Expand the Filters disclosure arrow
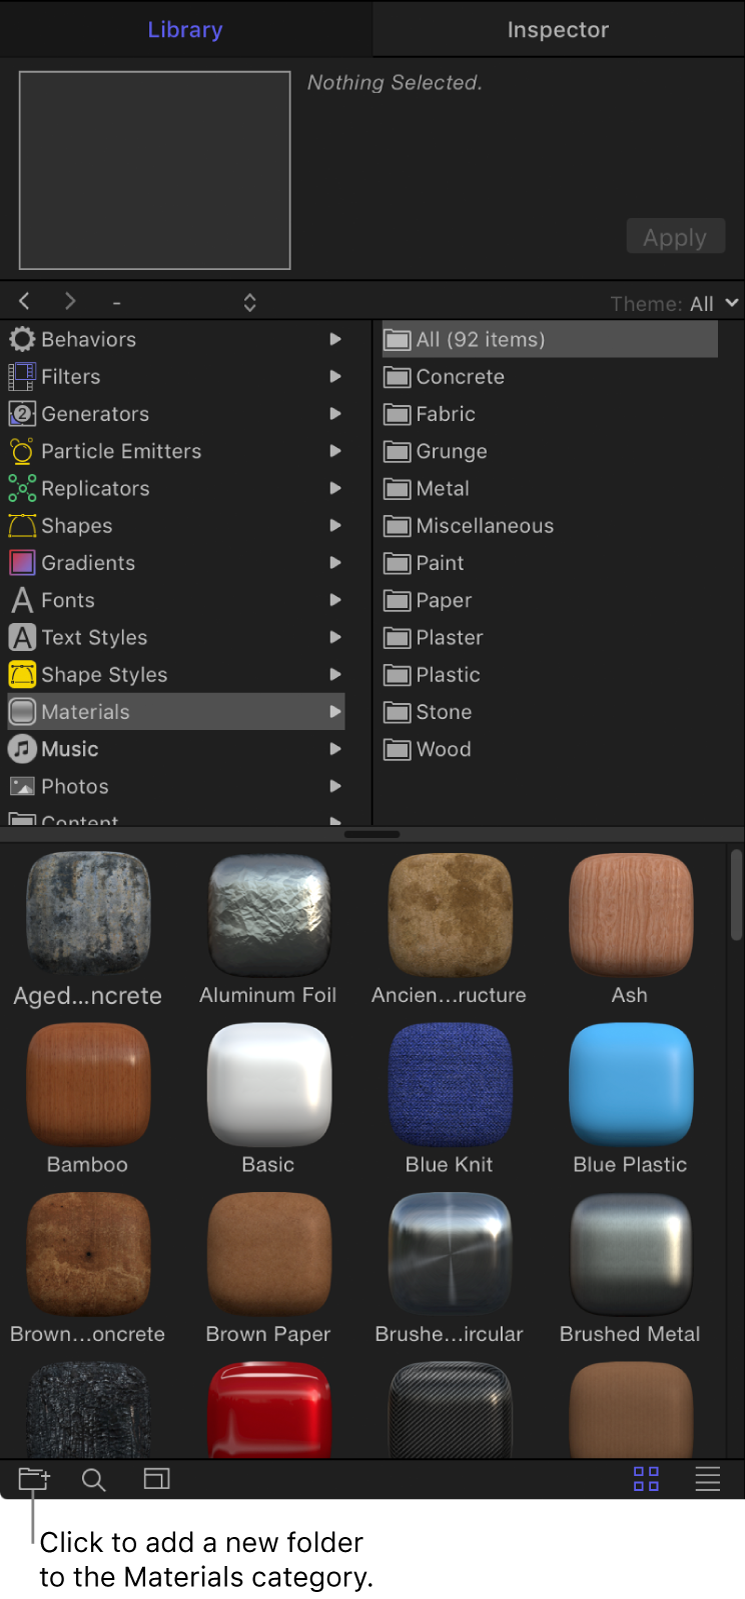745x1599 pixels. [335, 376]
